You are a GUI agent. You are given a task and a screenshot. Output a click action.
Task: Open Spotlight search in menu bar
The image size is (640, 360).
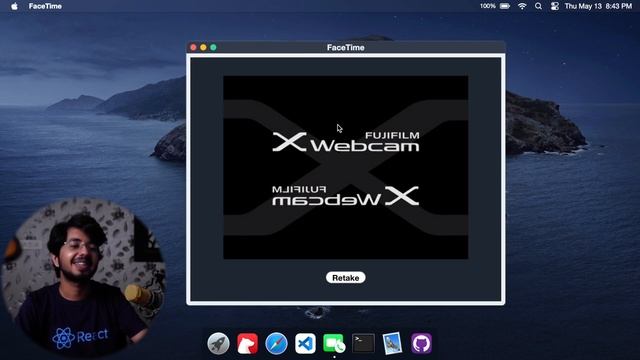[538, 6]
